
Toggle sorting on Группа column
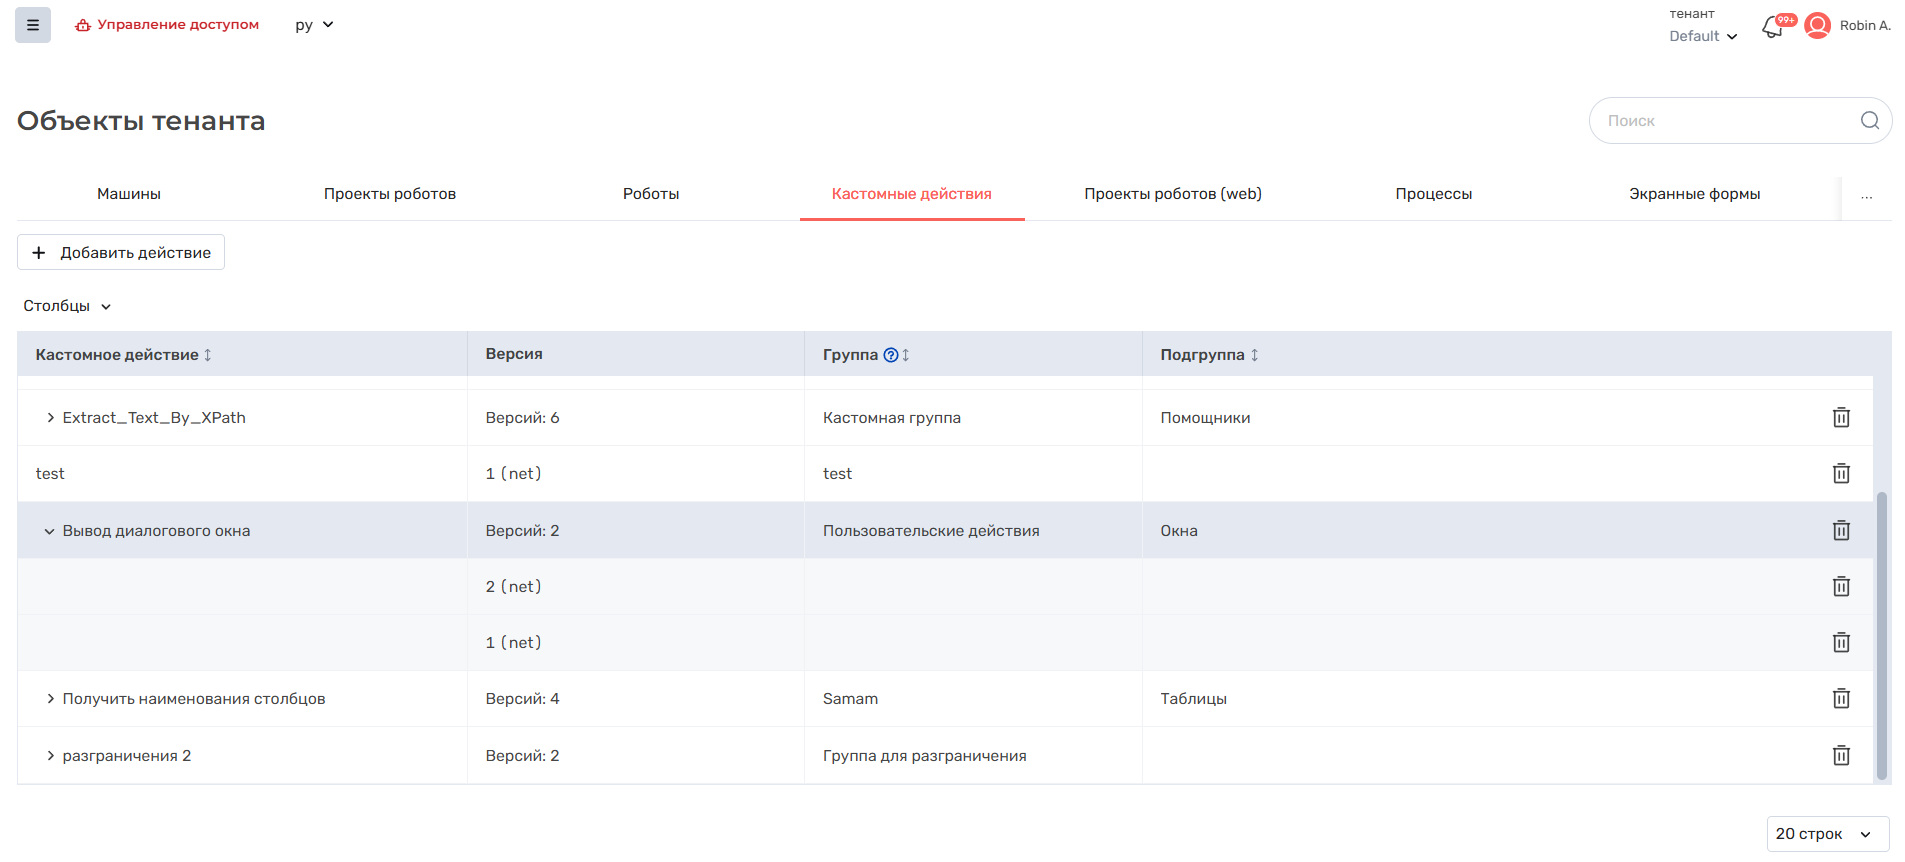coord(906,355)
